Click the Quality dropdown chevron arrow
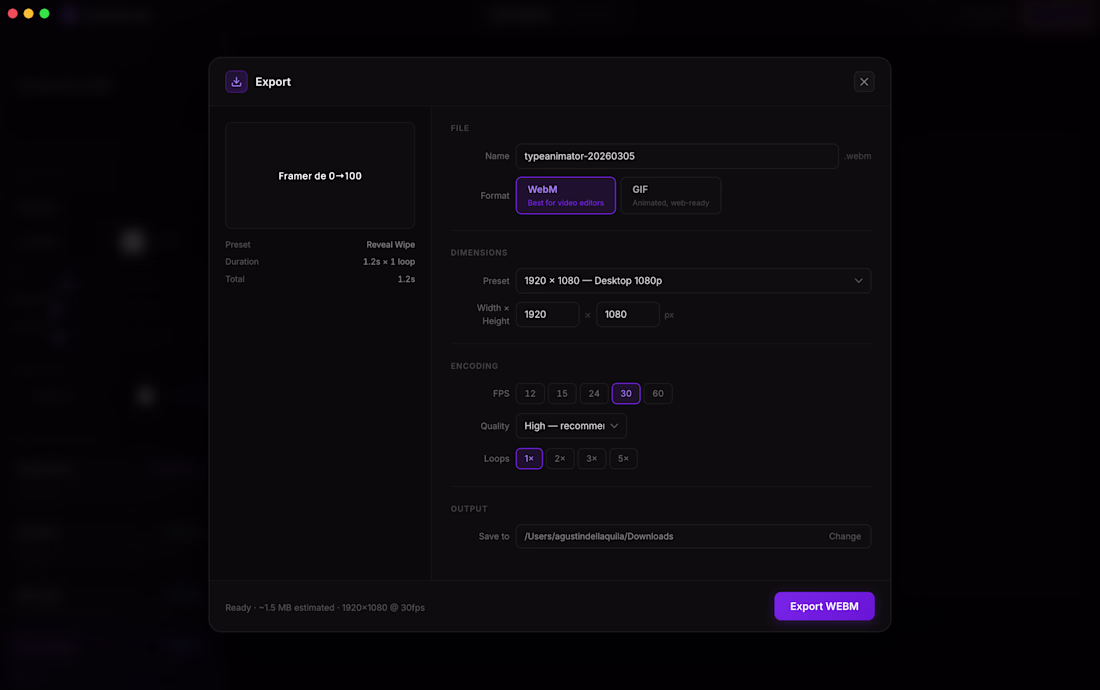 click(614, 426)
